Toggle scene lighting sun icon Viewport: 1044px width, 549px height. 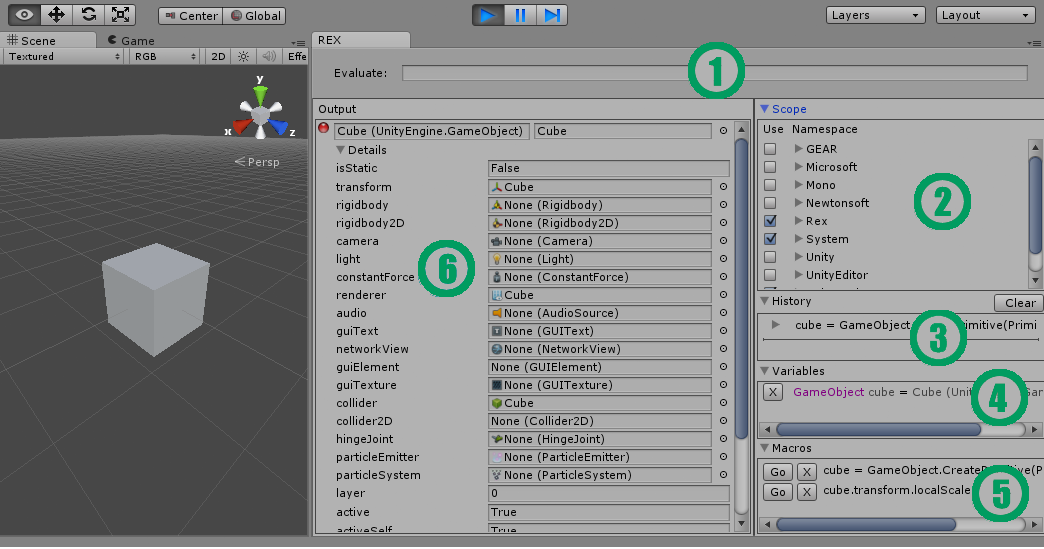[x=244, y=57]
